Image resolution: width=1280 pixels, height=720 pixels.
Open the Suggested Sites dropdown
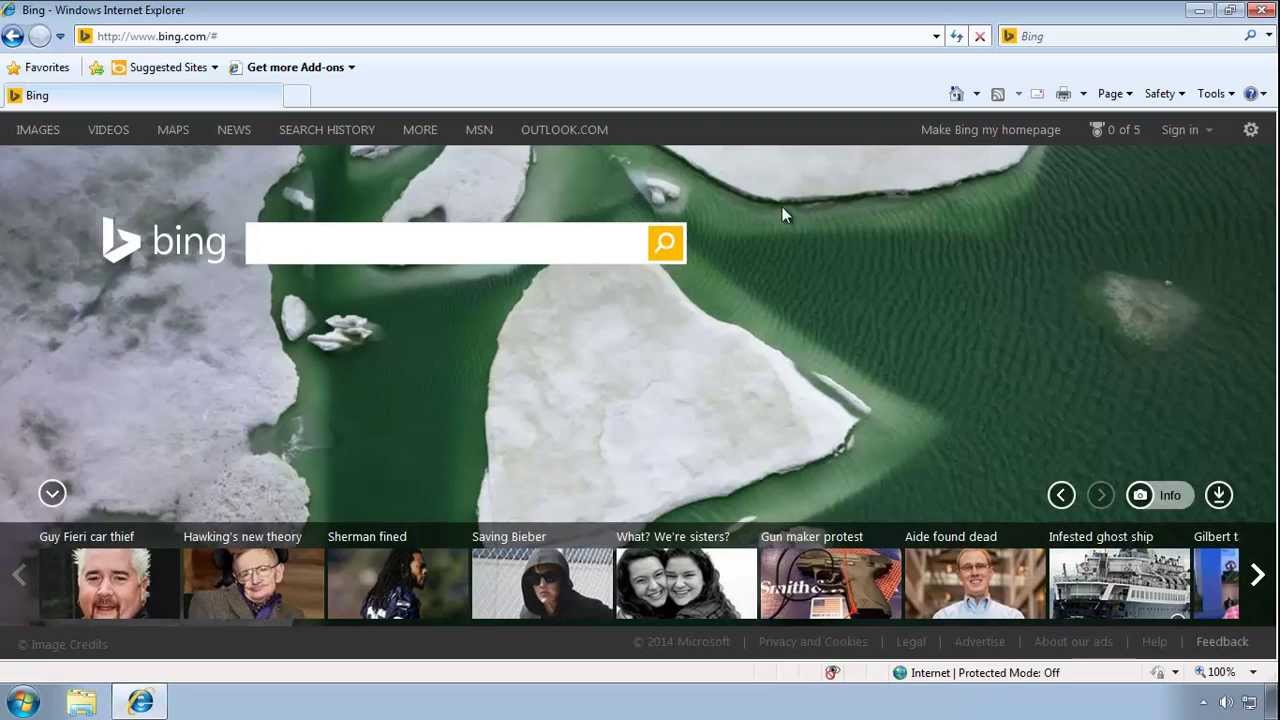pyautogui.click(x=165, y=67)
